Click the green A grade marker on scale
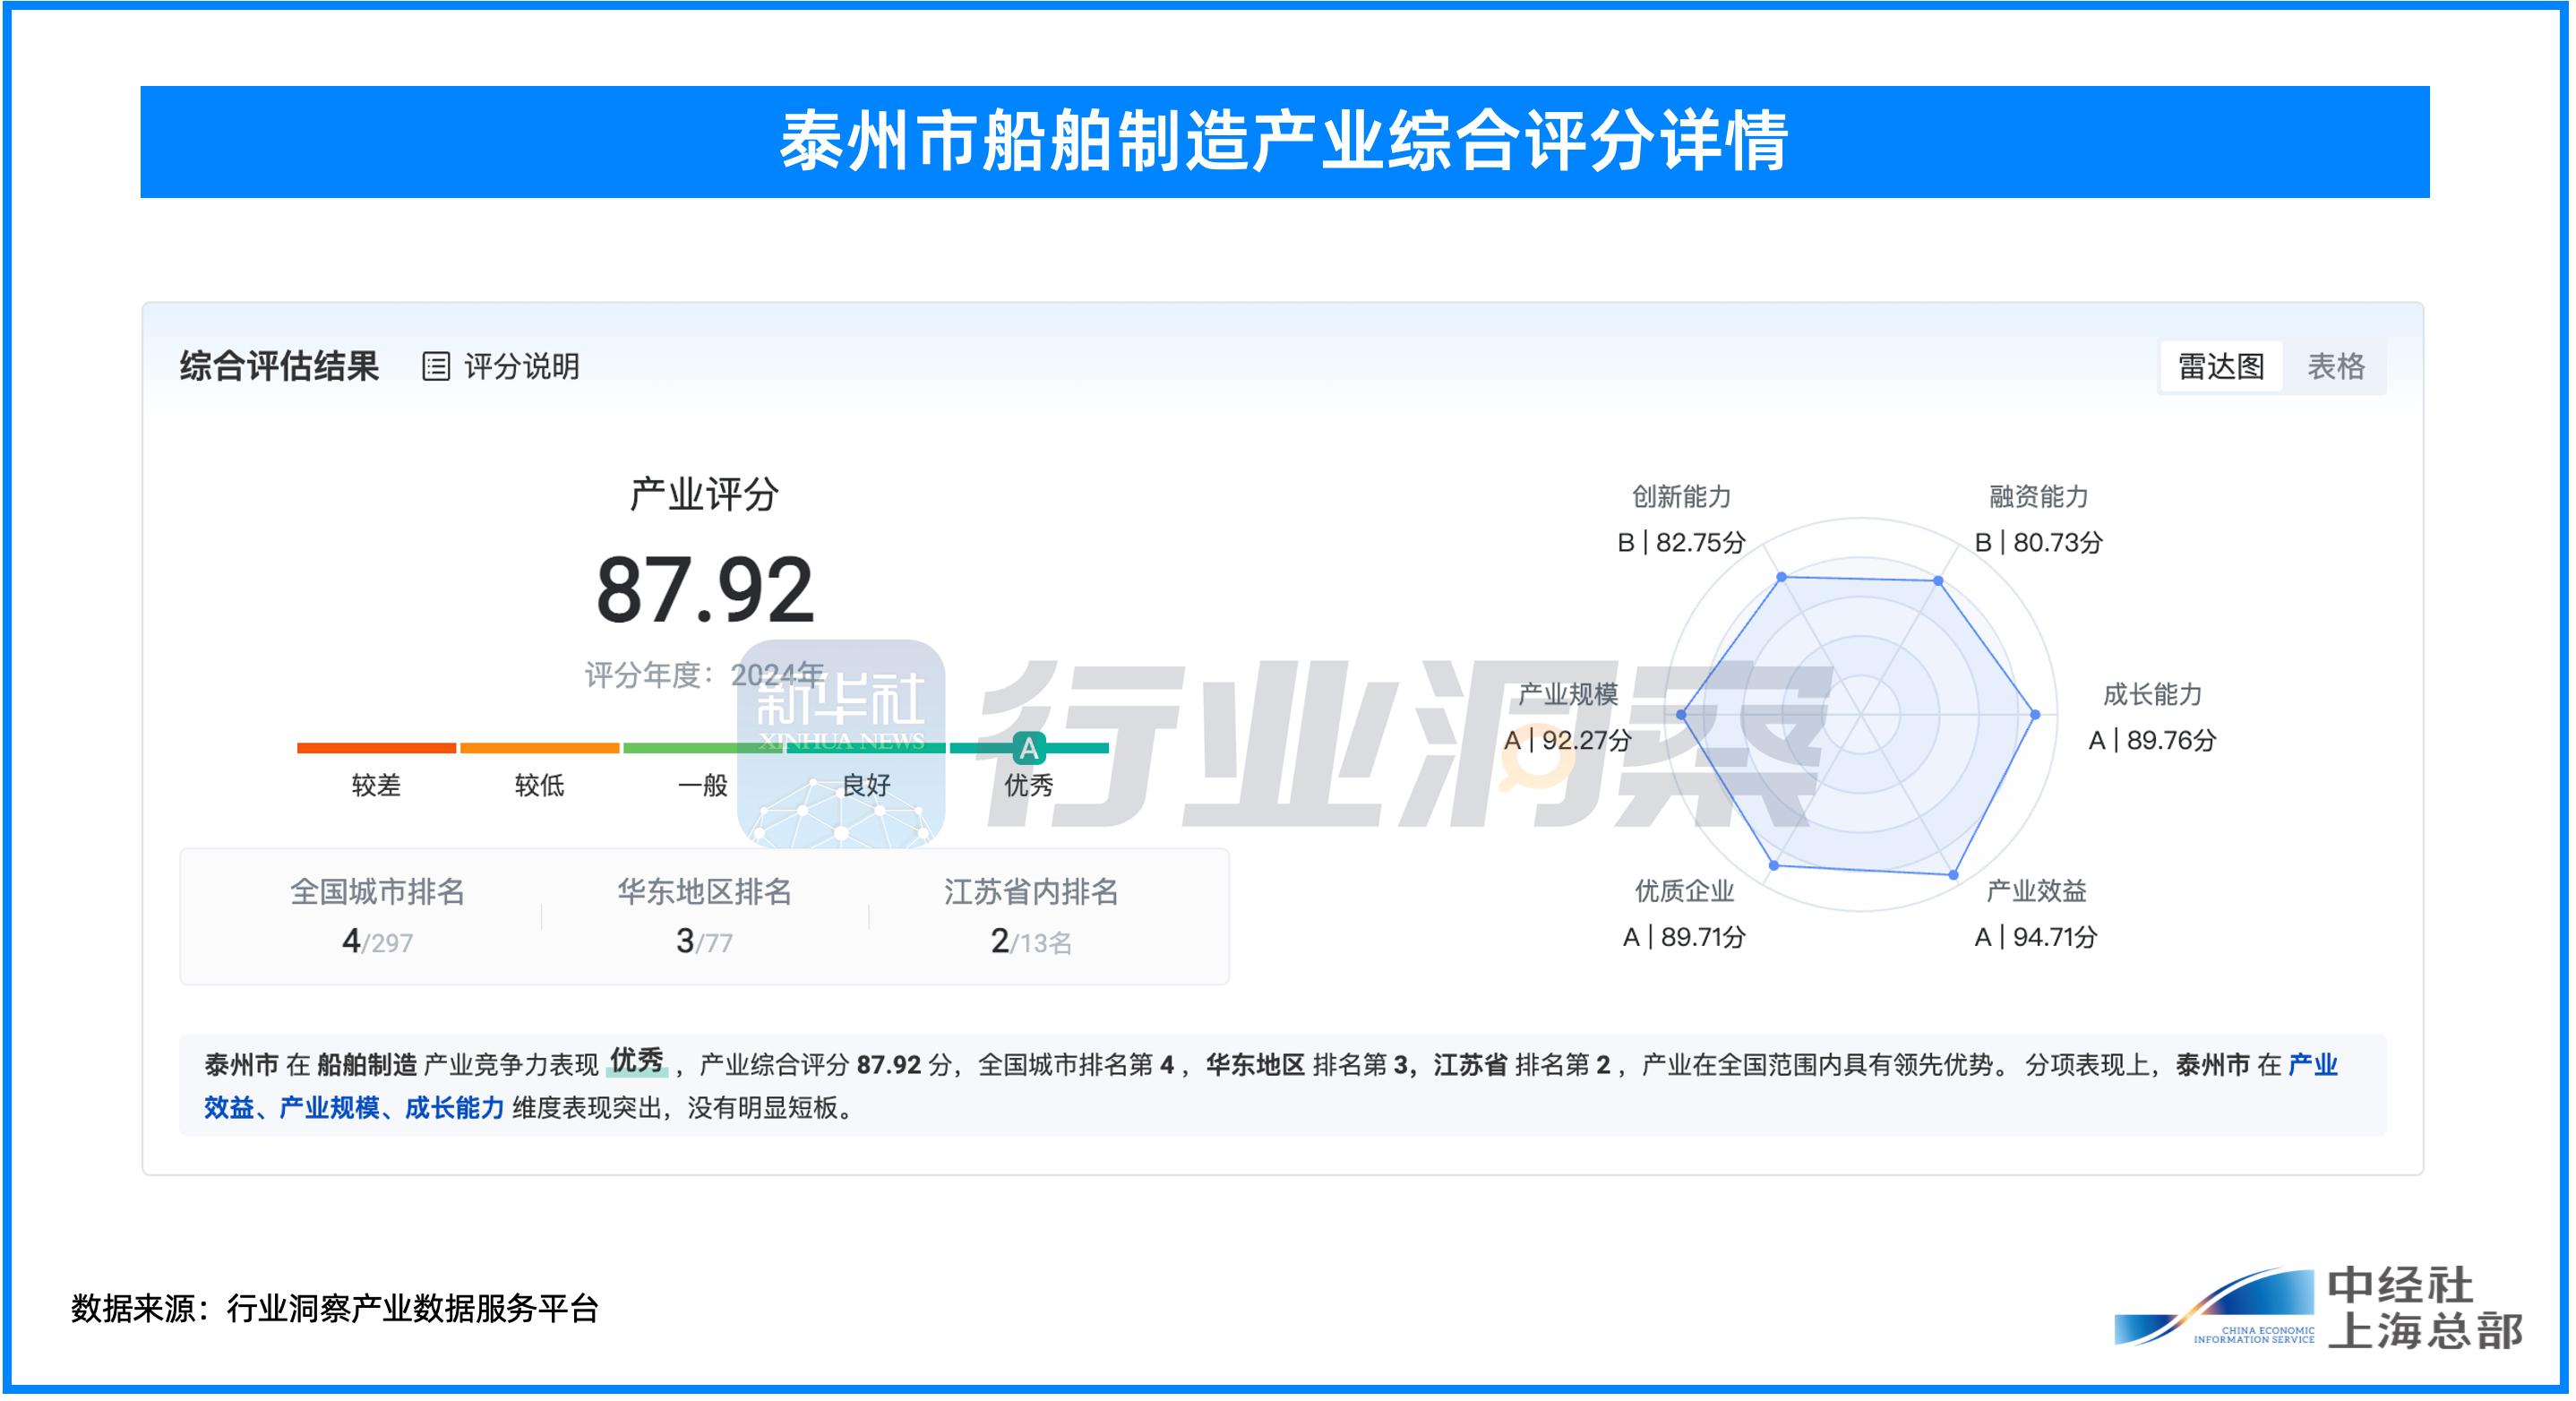2576x1401 pixels. tap(1028, 747)
